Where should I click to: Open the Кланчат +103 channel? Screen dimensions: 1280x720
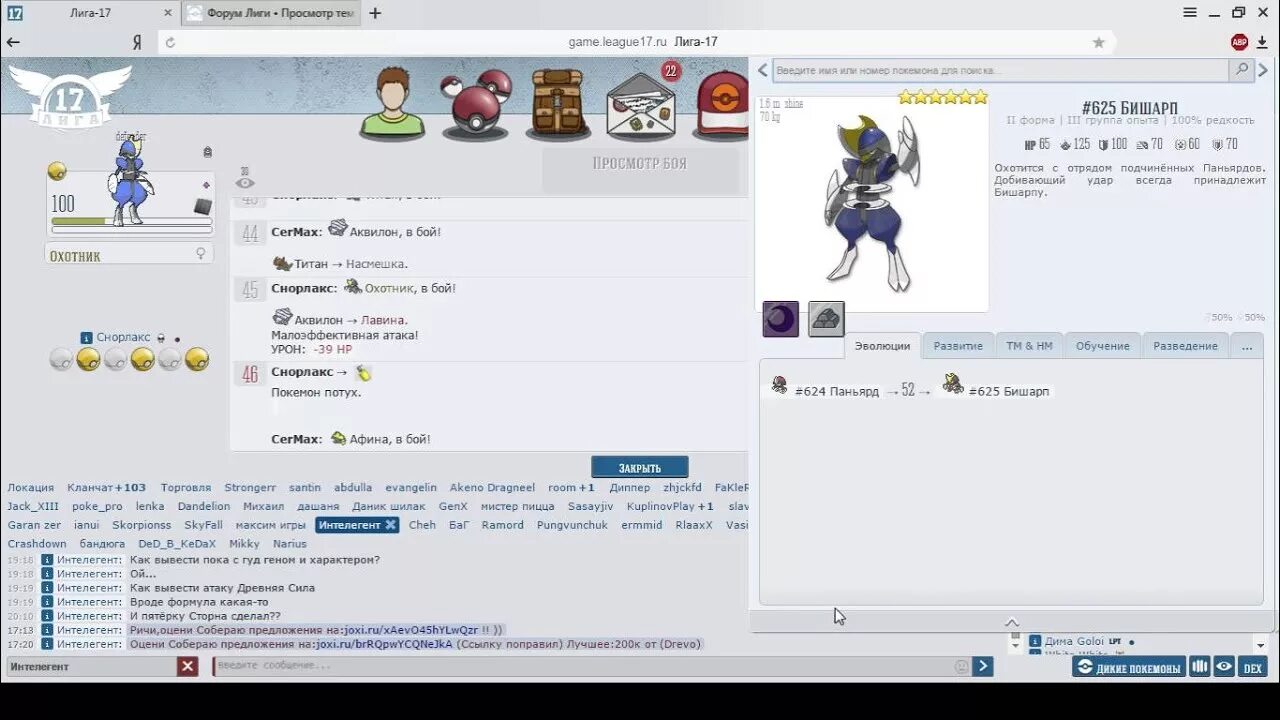click(107, 488)
